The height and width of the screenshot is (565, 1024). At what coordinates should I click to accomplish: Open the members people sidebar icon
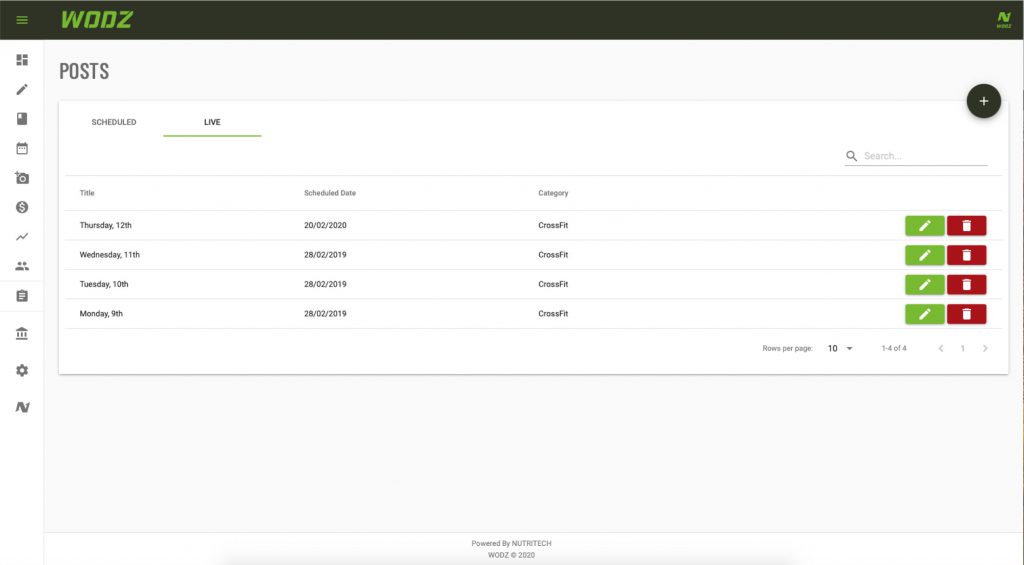pos(22,266)
